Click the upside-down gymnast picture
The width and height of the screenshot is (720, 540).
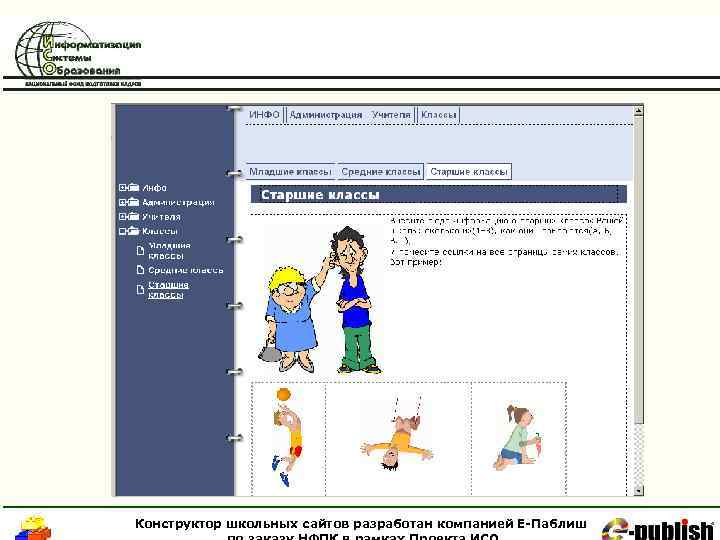398,433
